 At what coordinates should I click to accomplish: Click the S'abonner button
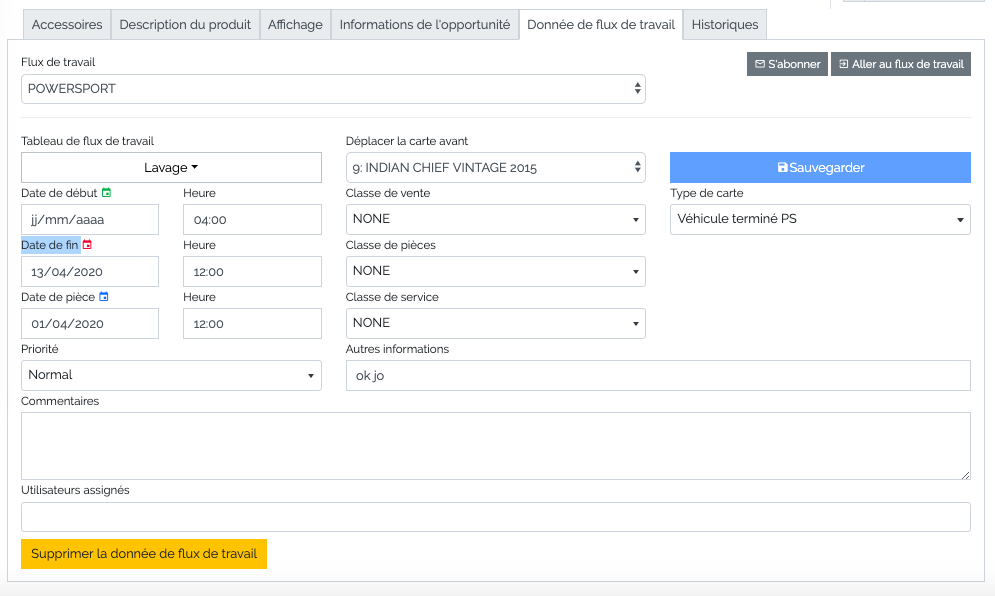(787, 64)
